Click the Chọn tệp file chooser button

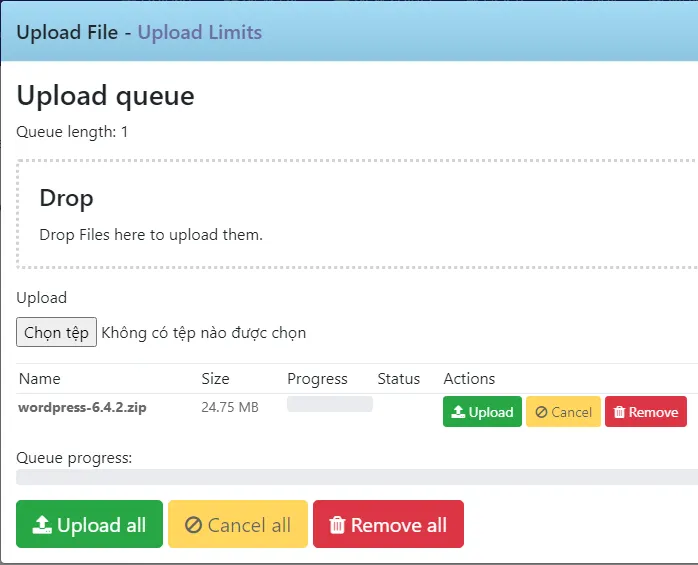56,332
